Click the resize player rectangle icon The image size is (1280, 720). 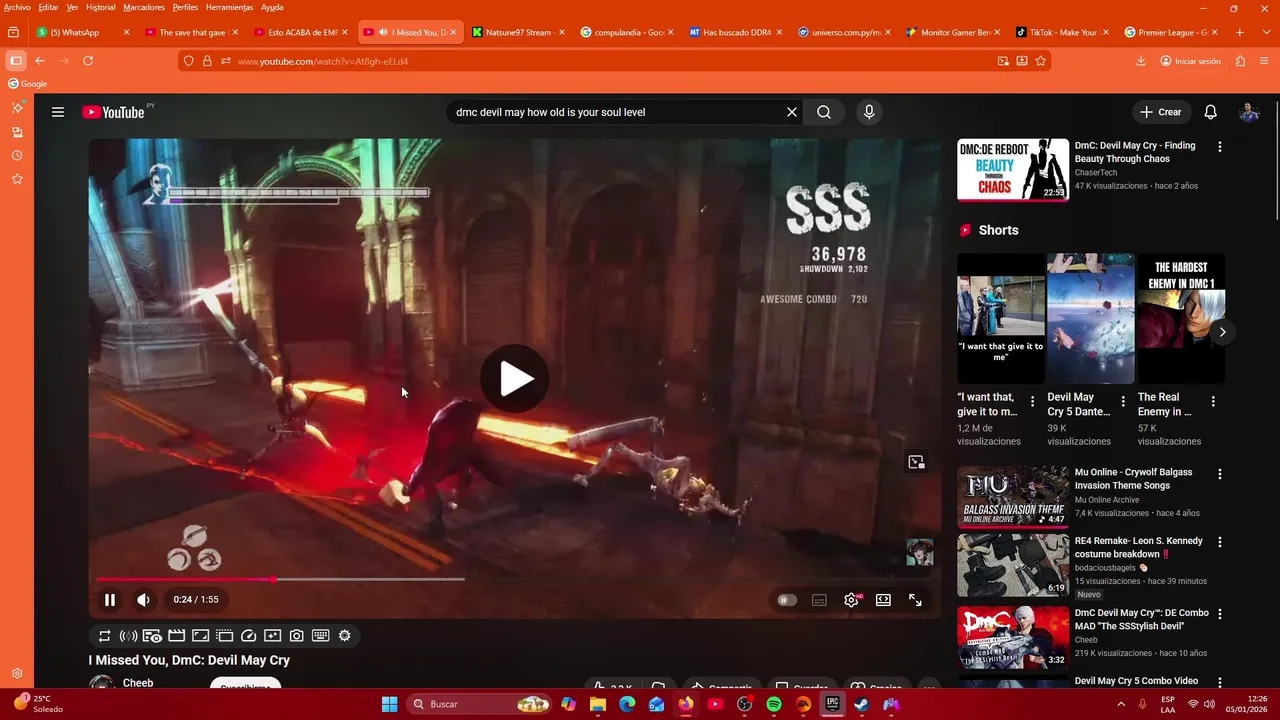pos(200,636)
